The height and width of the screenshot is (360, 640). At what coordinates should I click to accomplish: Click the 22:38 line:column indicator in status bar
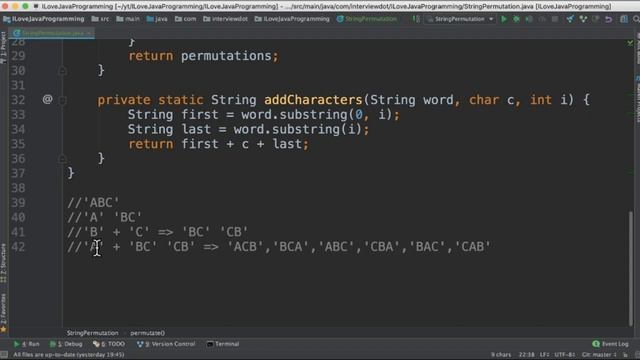click(x=527, y=355)
